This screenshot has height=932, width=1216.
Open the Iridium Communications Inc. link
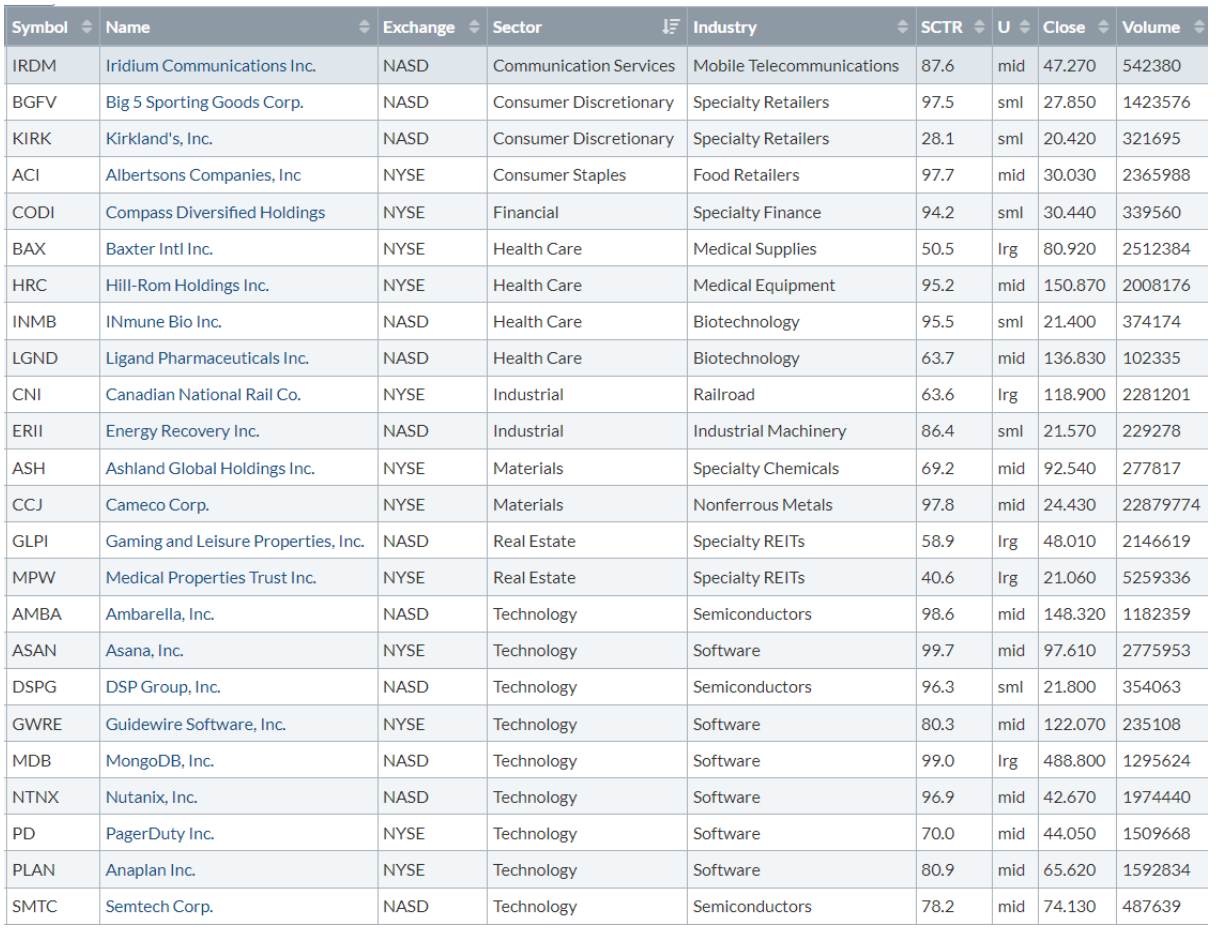click(x=210, y=66)
